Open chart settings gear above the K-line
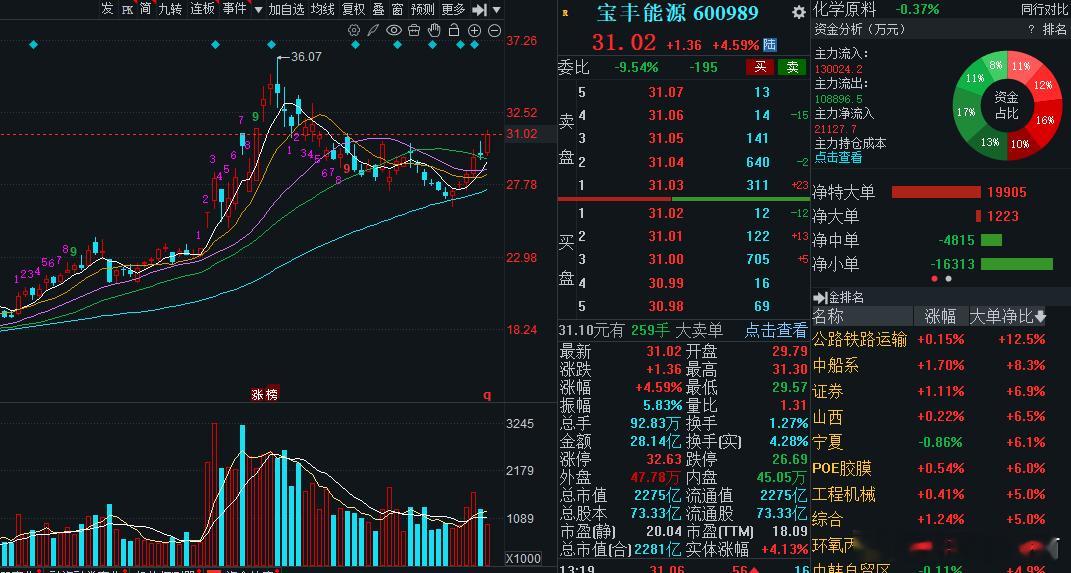 coord(354,30)
